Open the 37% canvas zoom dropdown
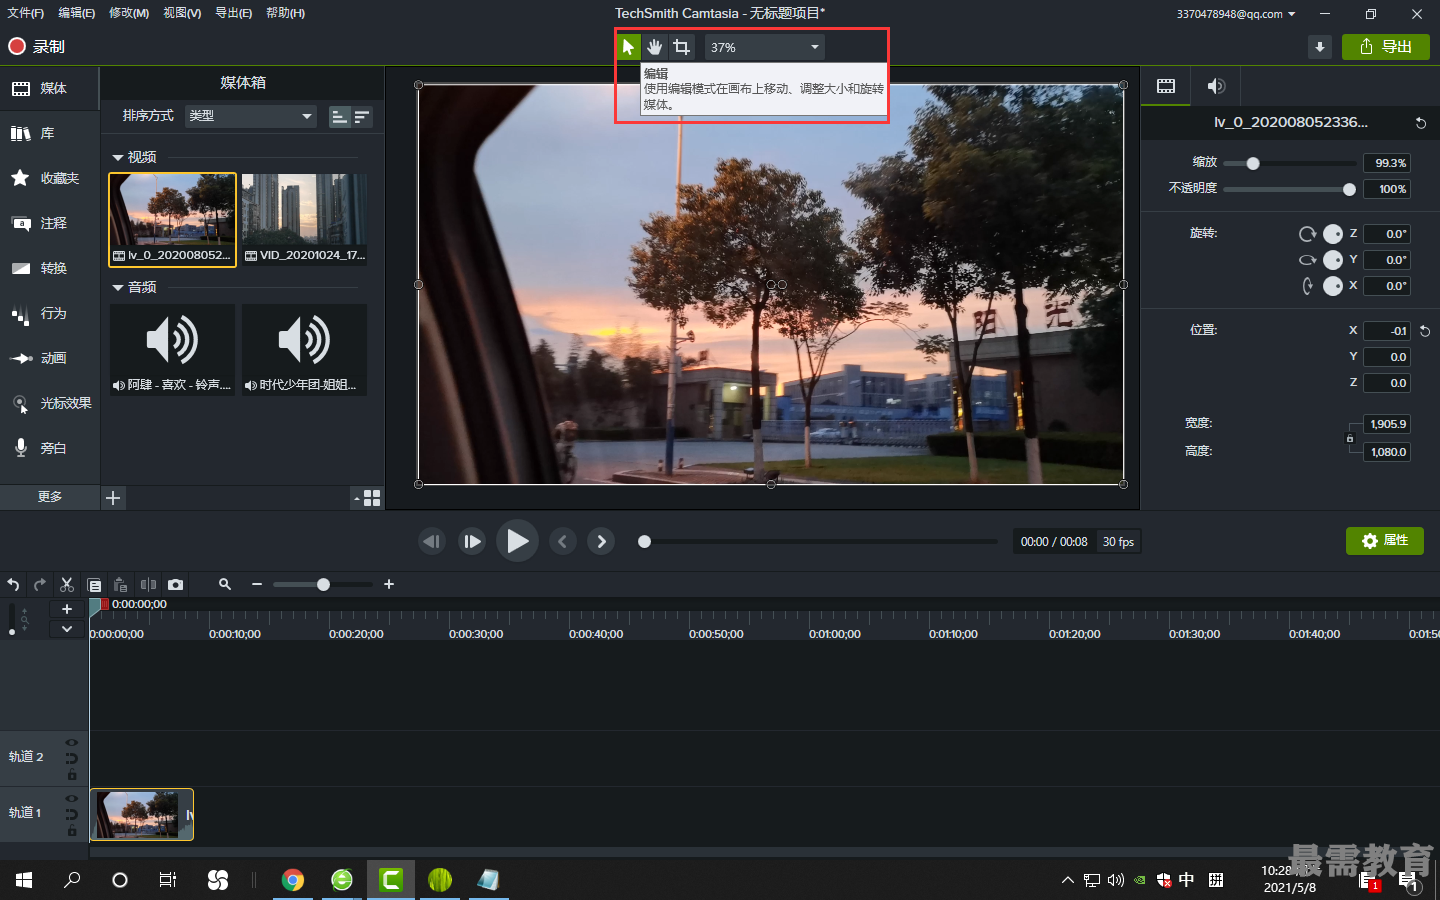This screenshot has height=900, width=1440. point(765,47)
